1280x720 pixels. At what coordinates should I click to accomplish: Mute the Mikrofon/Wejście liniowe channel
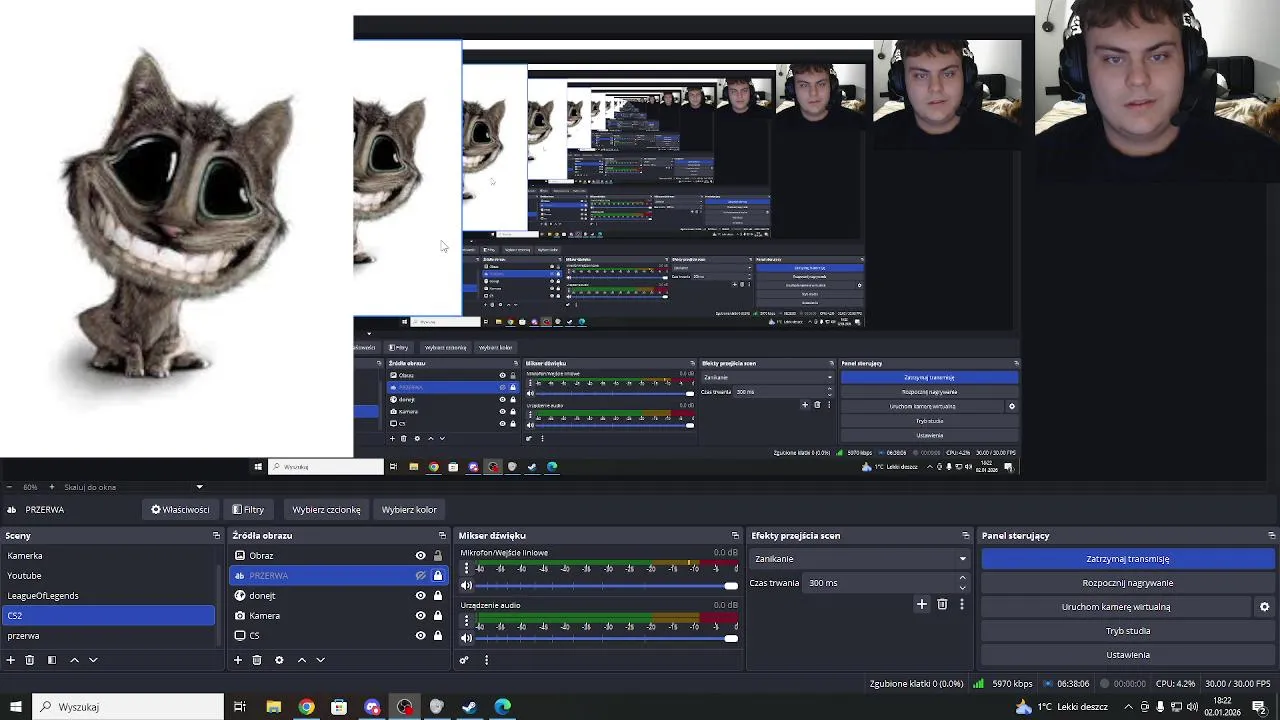(466, 586)
